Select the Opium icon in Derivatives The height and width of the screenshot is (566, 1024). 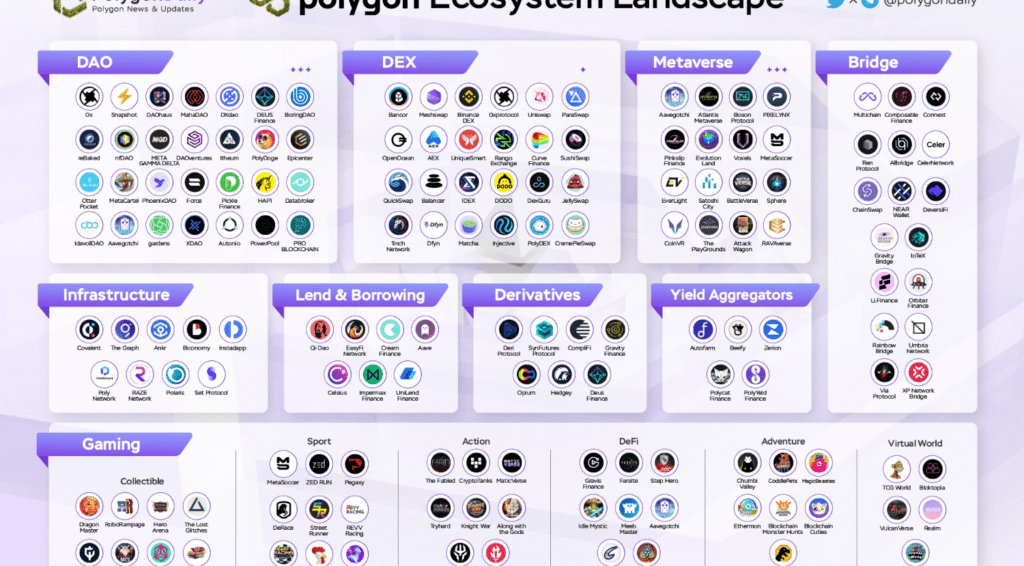[x=526, y=375]
